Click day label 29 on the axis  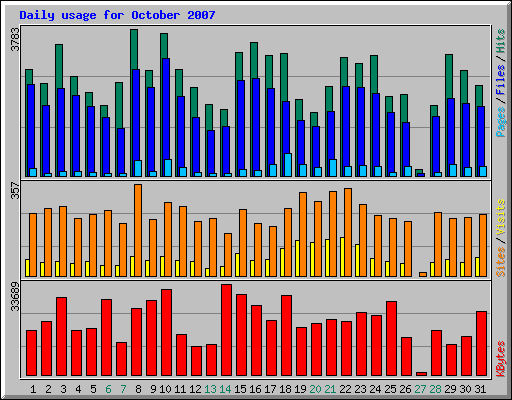(x=450, y=389)
